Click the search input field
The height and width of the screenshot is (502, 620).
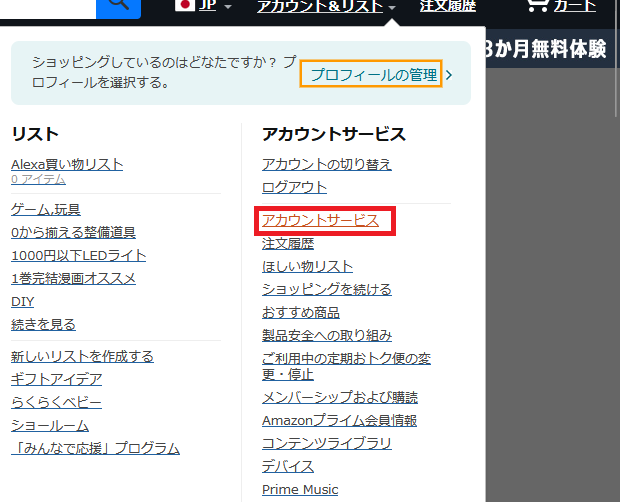(48, 8)
